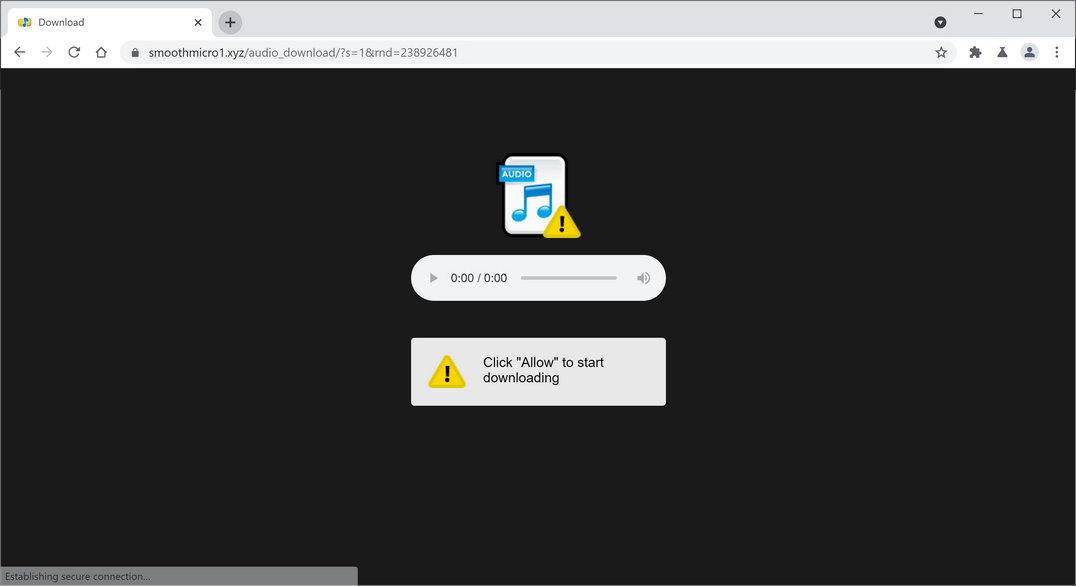Click the audio progress slider
1076x586 pixels.
click(x=568, y=277)
